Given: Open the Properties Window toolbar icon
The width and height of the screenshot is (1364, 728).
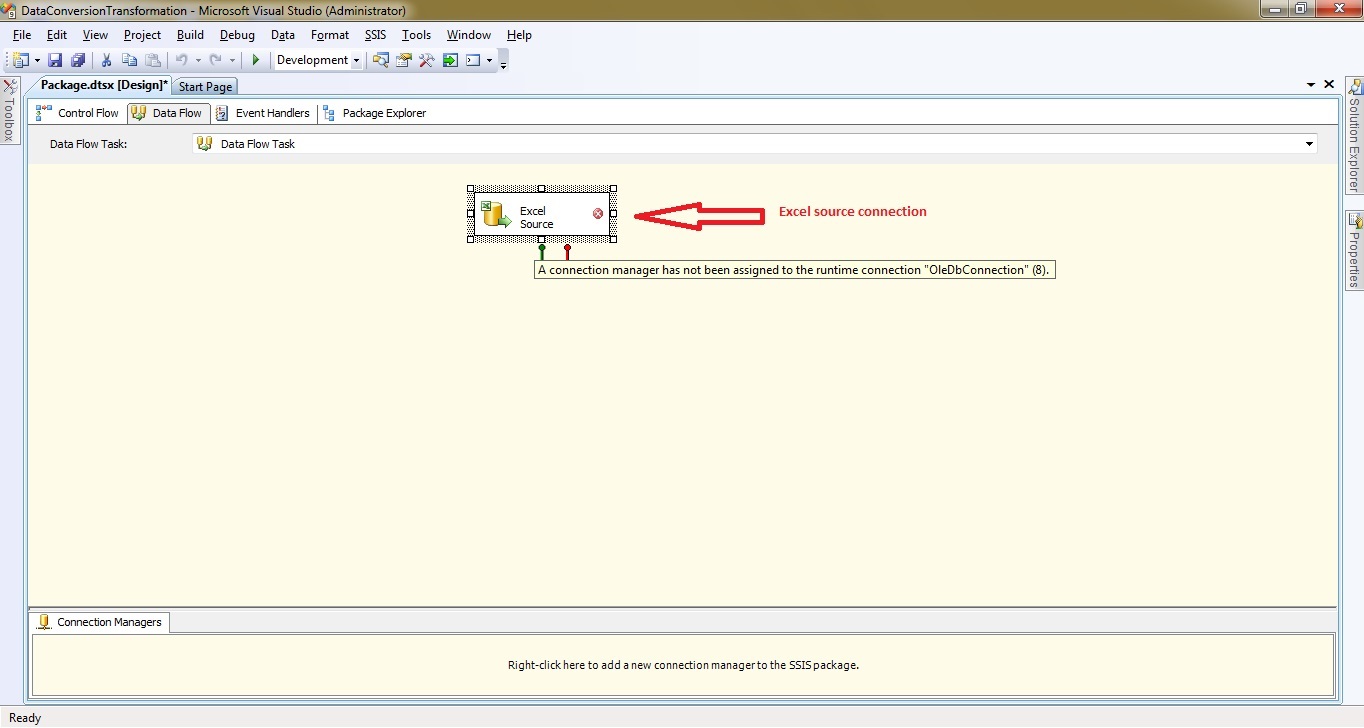Looking at the screenshot, I should tap(404, 60).
